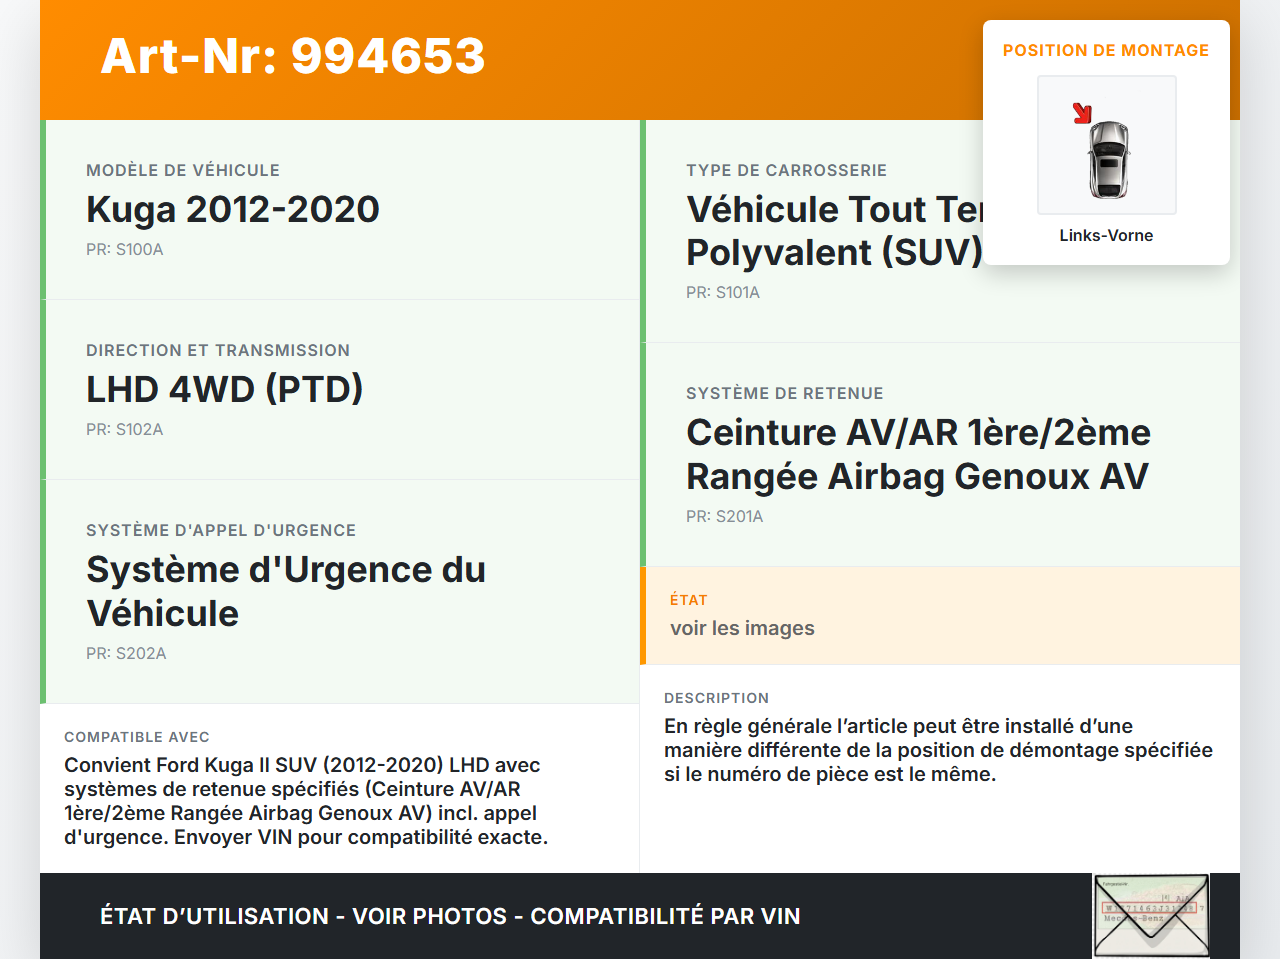This screenshot has height=959, width=1280.
Task: Click the VIN envelope icon
Action: tap(1151, 916)
